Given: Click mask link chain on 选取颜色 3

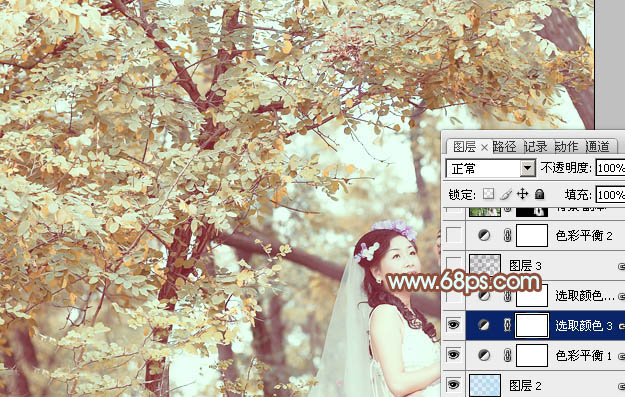Looking at the screenshot, I should click(x=507, y=325).
